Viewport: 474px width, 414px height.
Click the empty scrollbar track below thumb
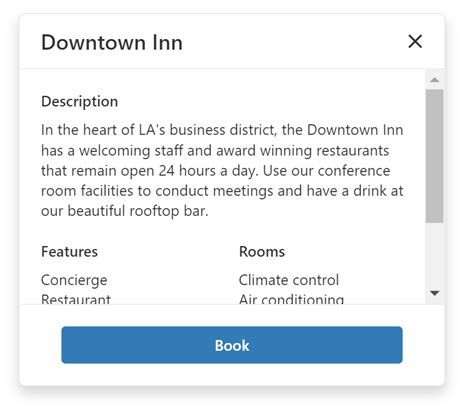(434, 253)
